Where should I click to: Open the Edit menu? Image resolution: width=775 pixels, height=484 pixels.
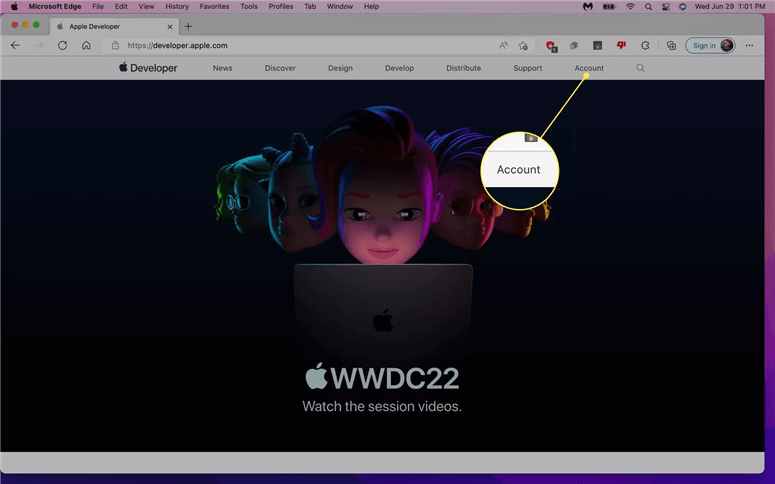click(121, 6)
